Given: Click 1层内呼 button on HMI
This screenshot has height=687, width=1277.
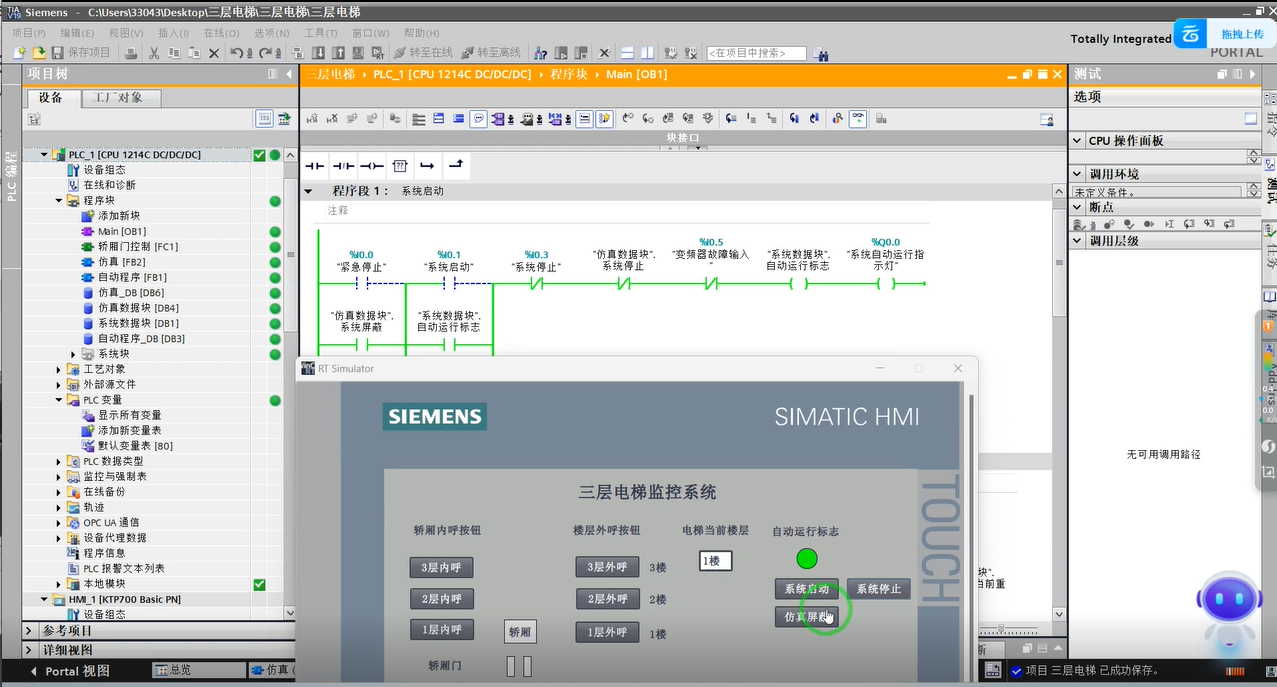Looking at the screenshot, I should [x=441, y=630].
